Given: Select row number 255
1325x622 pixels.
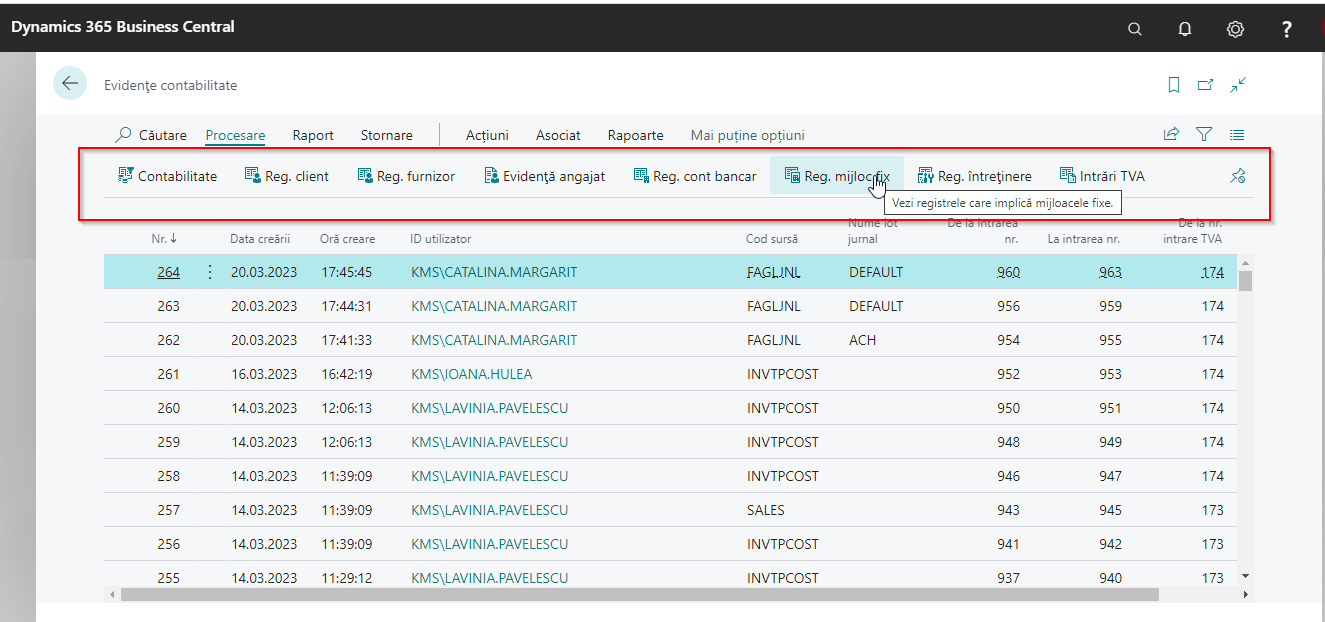Looking at the screenshot, I should 168,578.
